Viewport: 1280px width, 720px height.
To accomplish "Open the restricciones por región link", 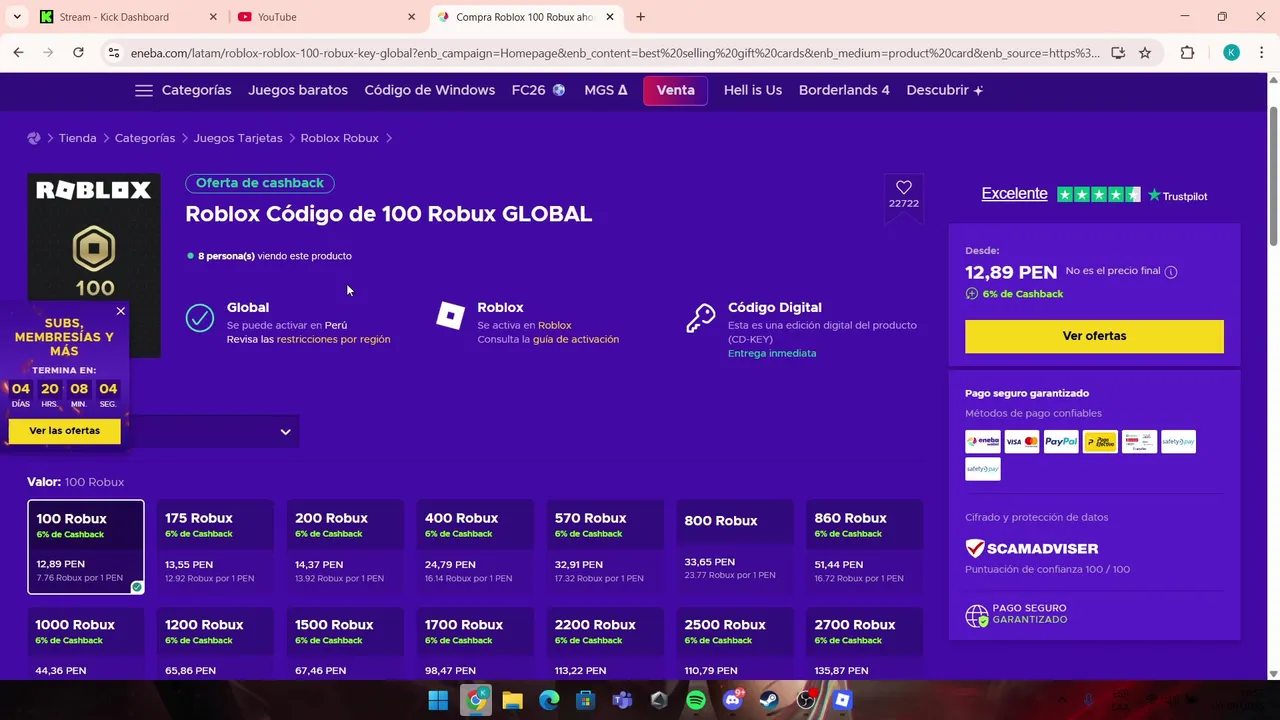I will (x=333, y=339).
